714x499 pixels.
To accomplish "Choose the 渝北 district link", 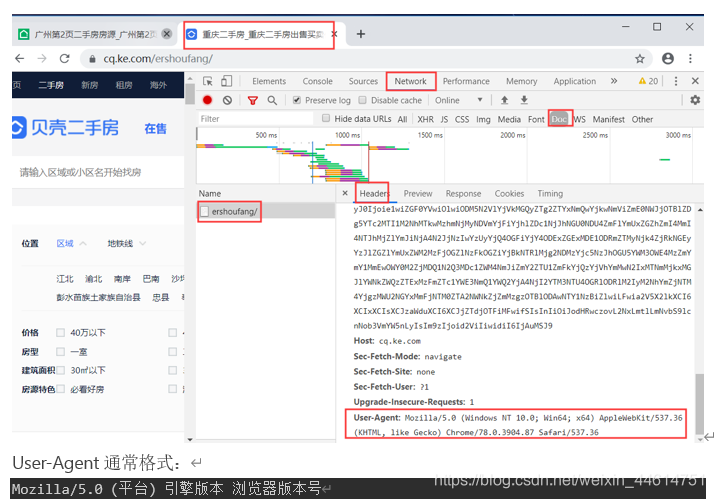I will 93,279.
